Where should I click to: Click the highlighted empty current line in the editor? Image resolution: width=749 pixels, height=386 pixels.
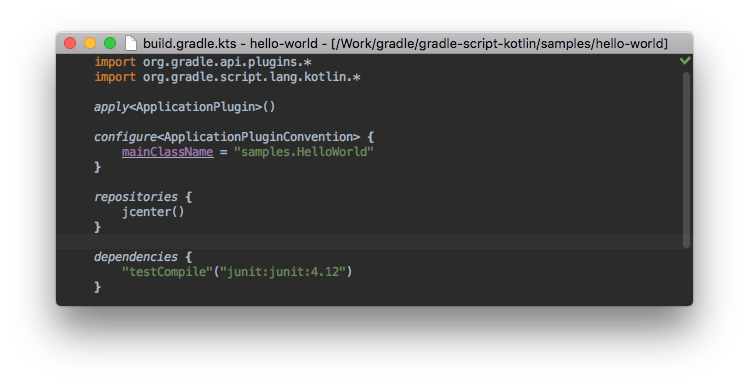(x=370, y=242)
